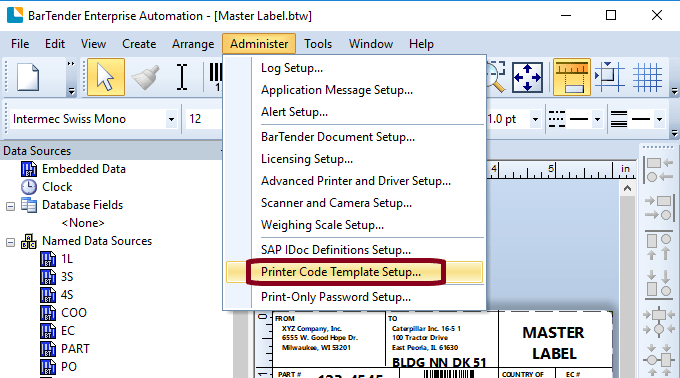680x378 pixels.
Task: Collapse the Named Data Sources tree node
Action: tap(10, 242)
